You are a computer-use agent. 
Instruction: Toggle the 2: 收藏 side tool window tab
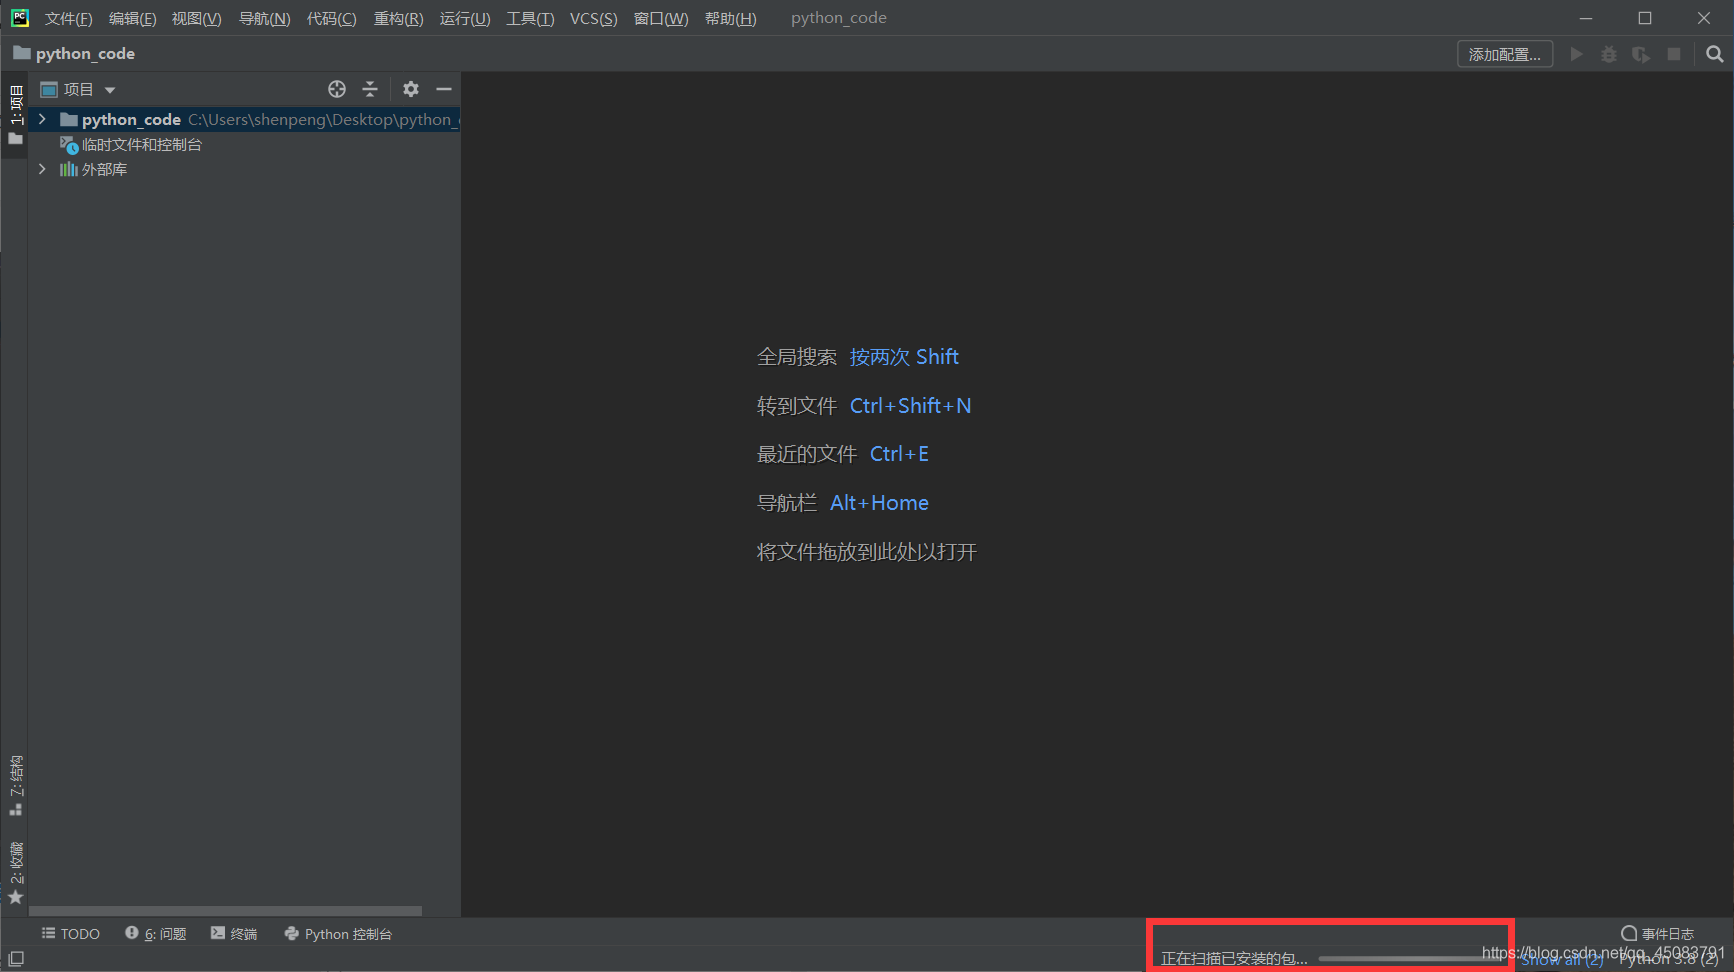(x=15, y=873)
